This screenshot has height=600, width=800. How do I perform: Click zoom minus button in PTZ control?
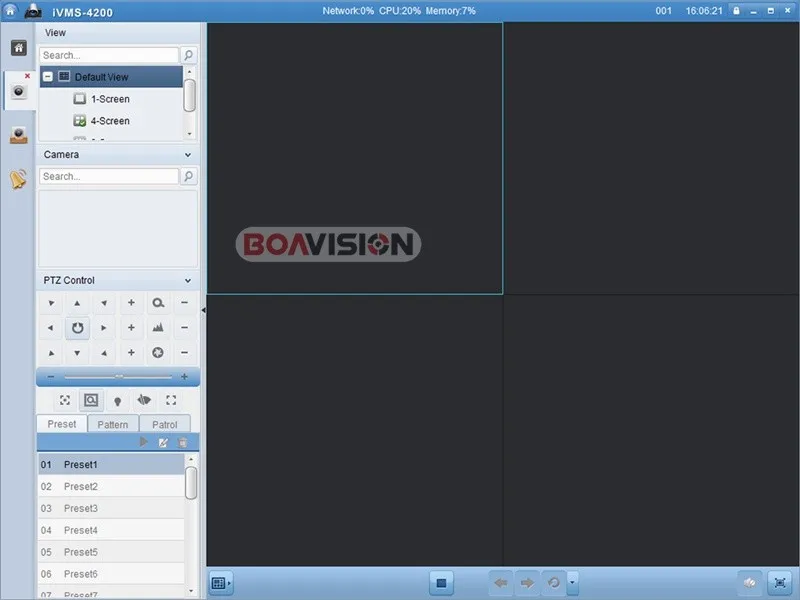point(185,303)
